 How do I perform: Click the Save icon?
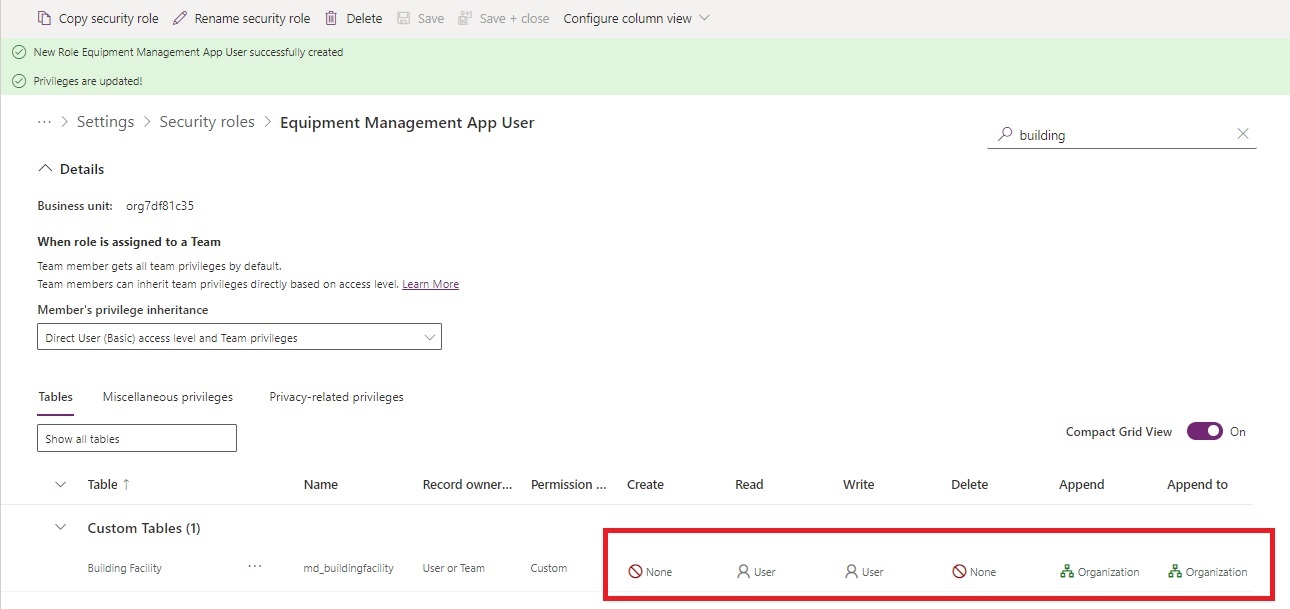click(405, 17)
